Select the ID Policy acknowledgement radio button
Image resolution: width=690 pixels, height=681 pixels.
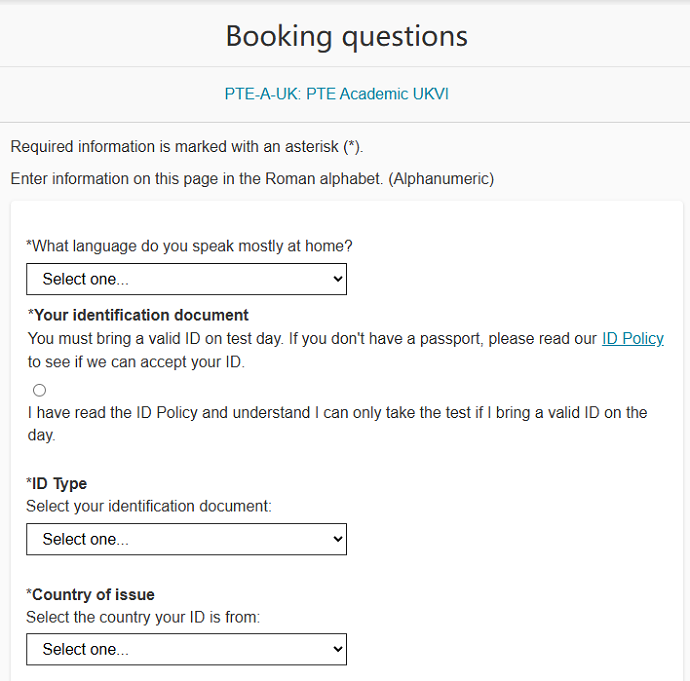click(x=39, y=390)
